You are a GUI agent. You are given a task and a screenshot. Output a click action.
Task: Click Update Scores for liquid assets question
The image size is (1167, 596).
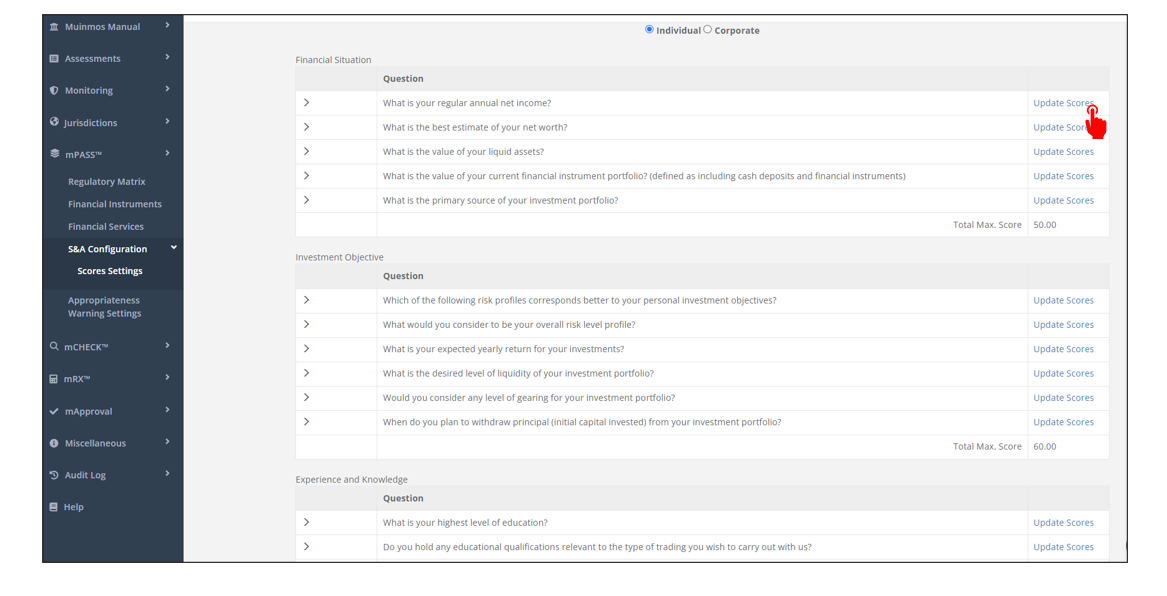(1063, 152)
